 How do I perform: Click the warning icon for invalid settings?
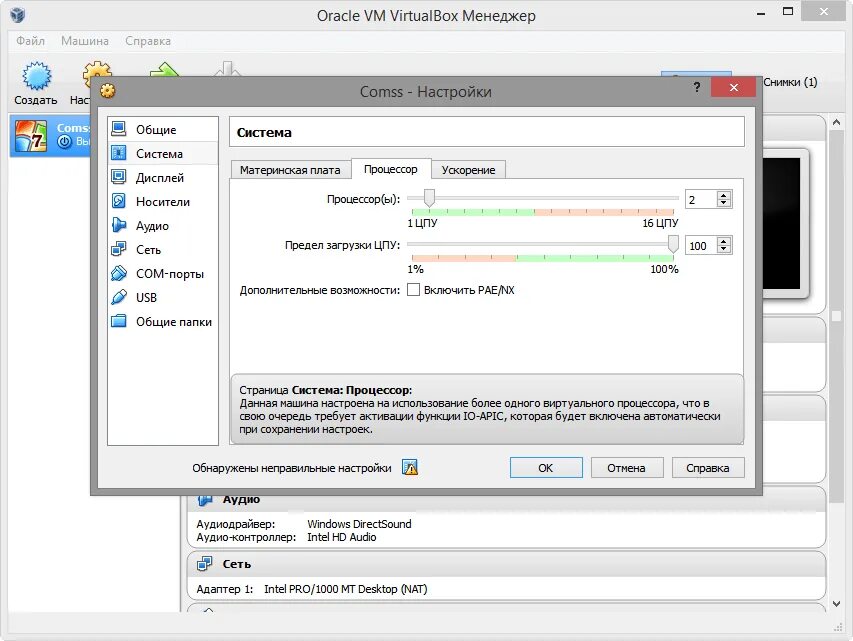[x=410, y=467]
